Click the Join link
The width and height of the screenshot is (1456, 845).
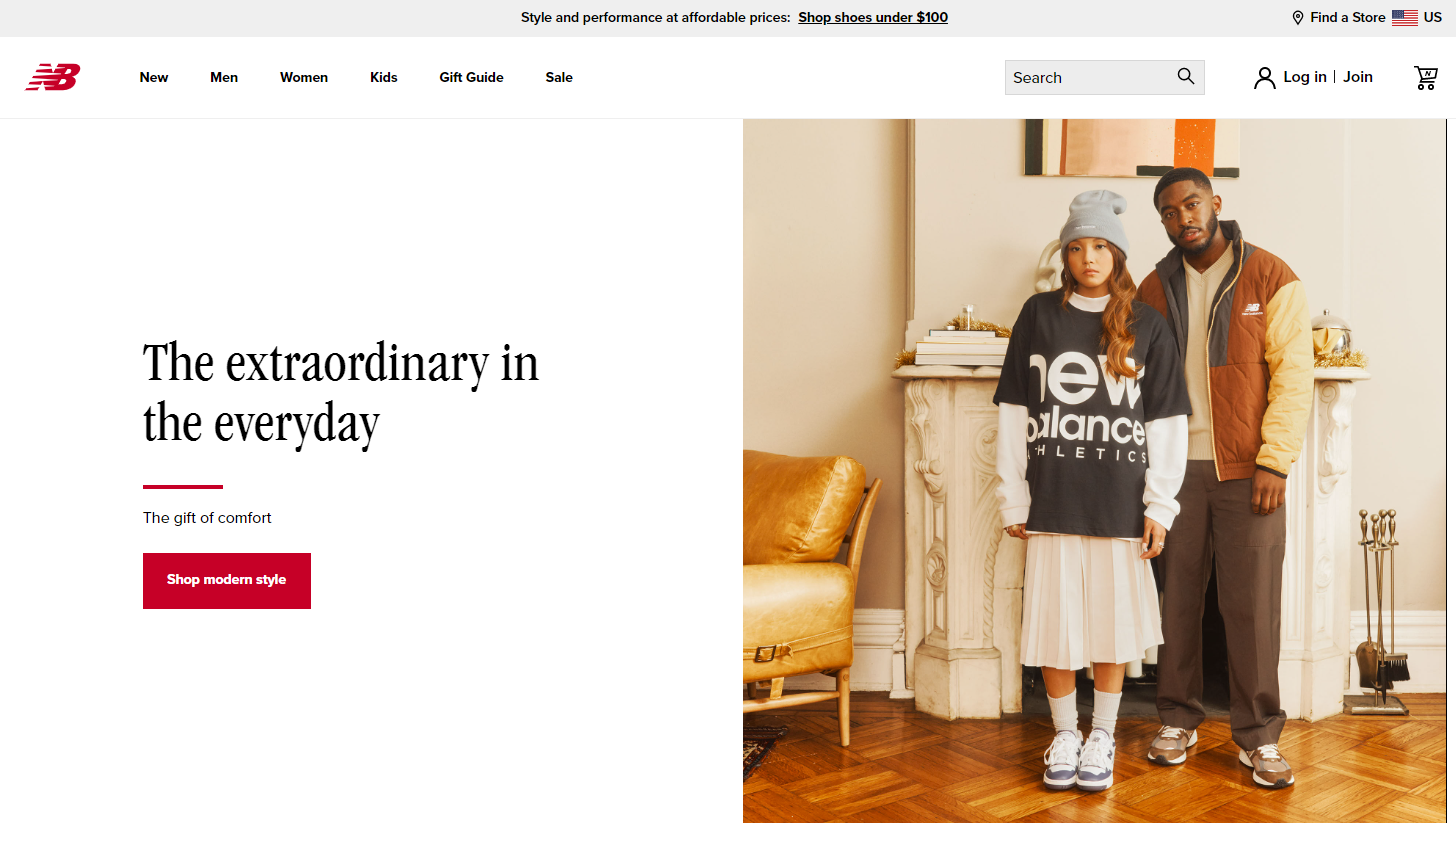(1358, 77)
